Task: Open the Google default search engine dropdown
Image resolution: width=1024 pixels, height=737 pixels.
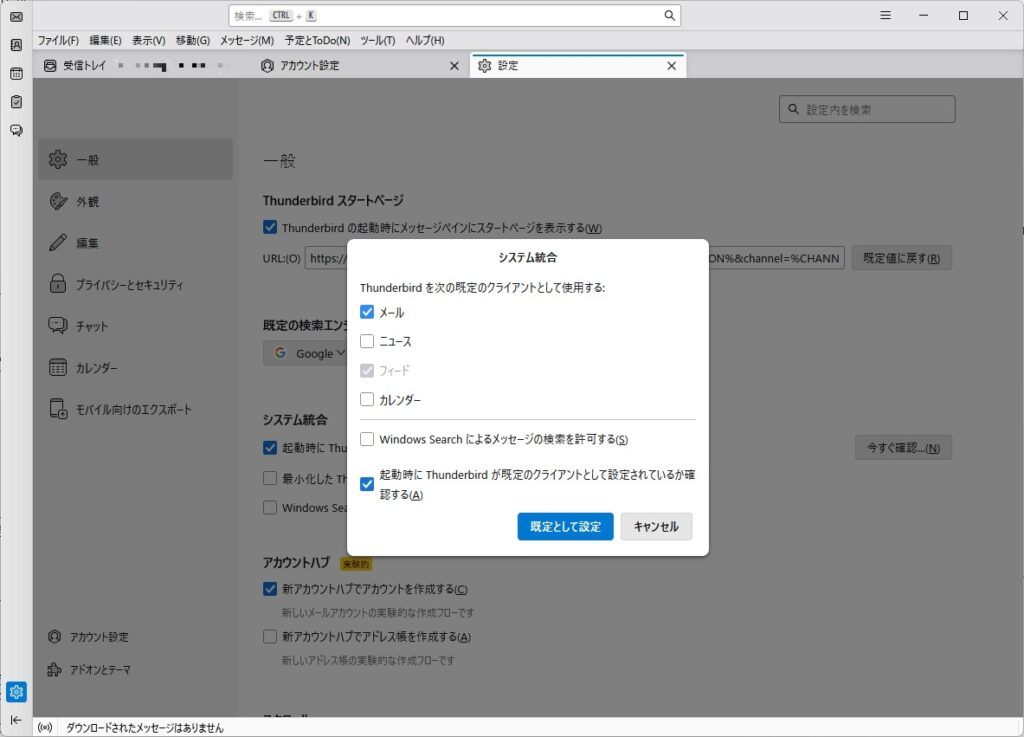Action: tap(306, 353)
